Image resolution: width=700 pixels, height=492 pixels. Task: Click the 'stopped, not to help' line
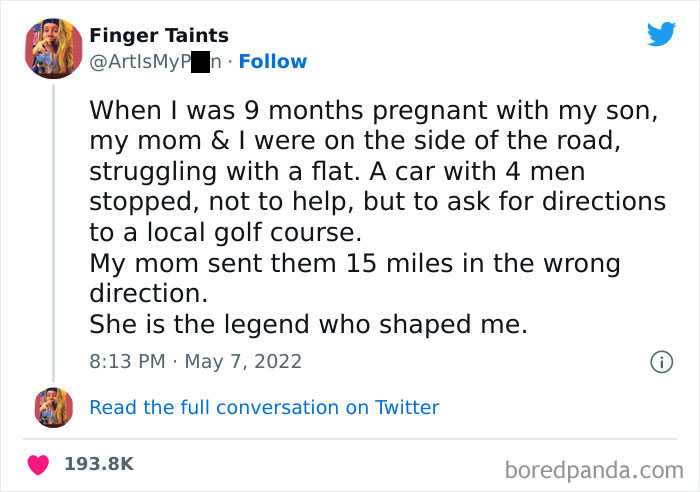point(377,201)
